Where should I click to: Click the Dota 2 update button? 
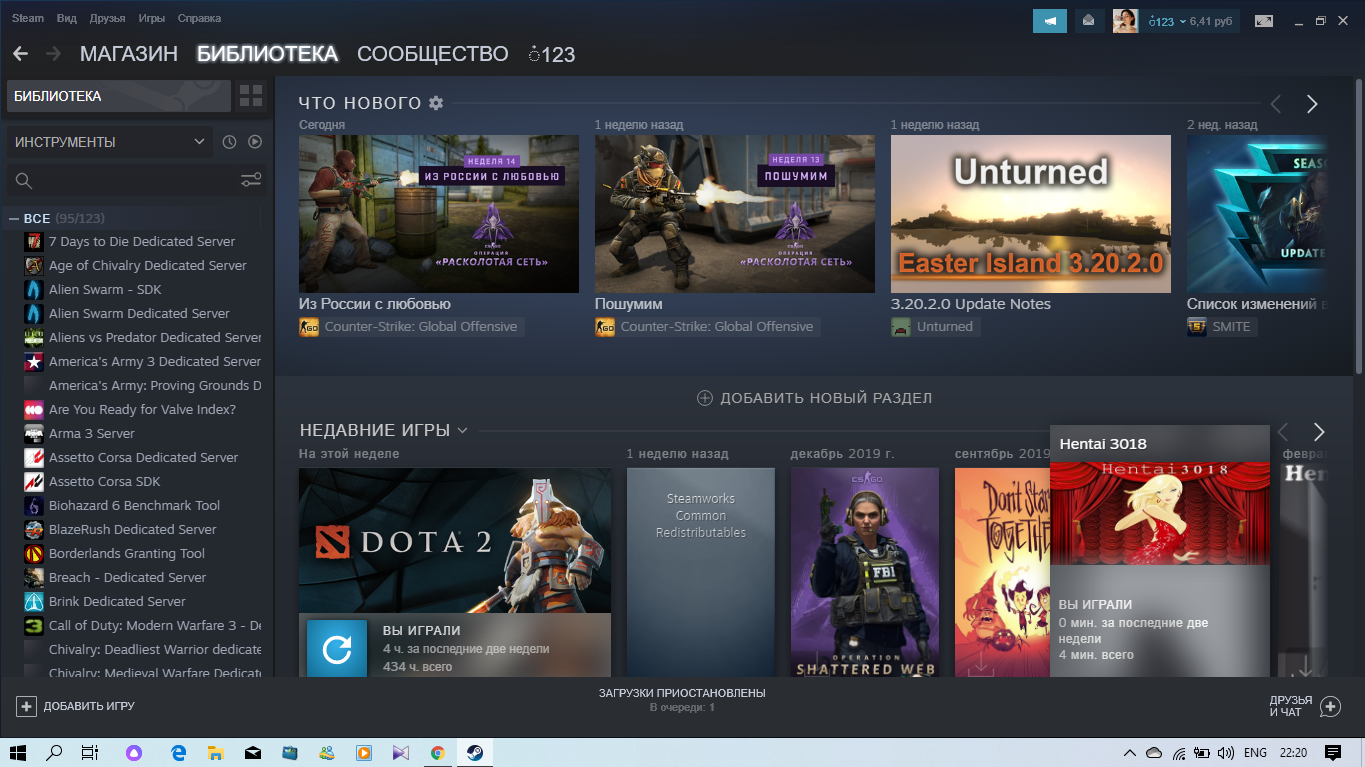pyautogui.click(x=337, y=650)
